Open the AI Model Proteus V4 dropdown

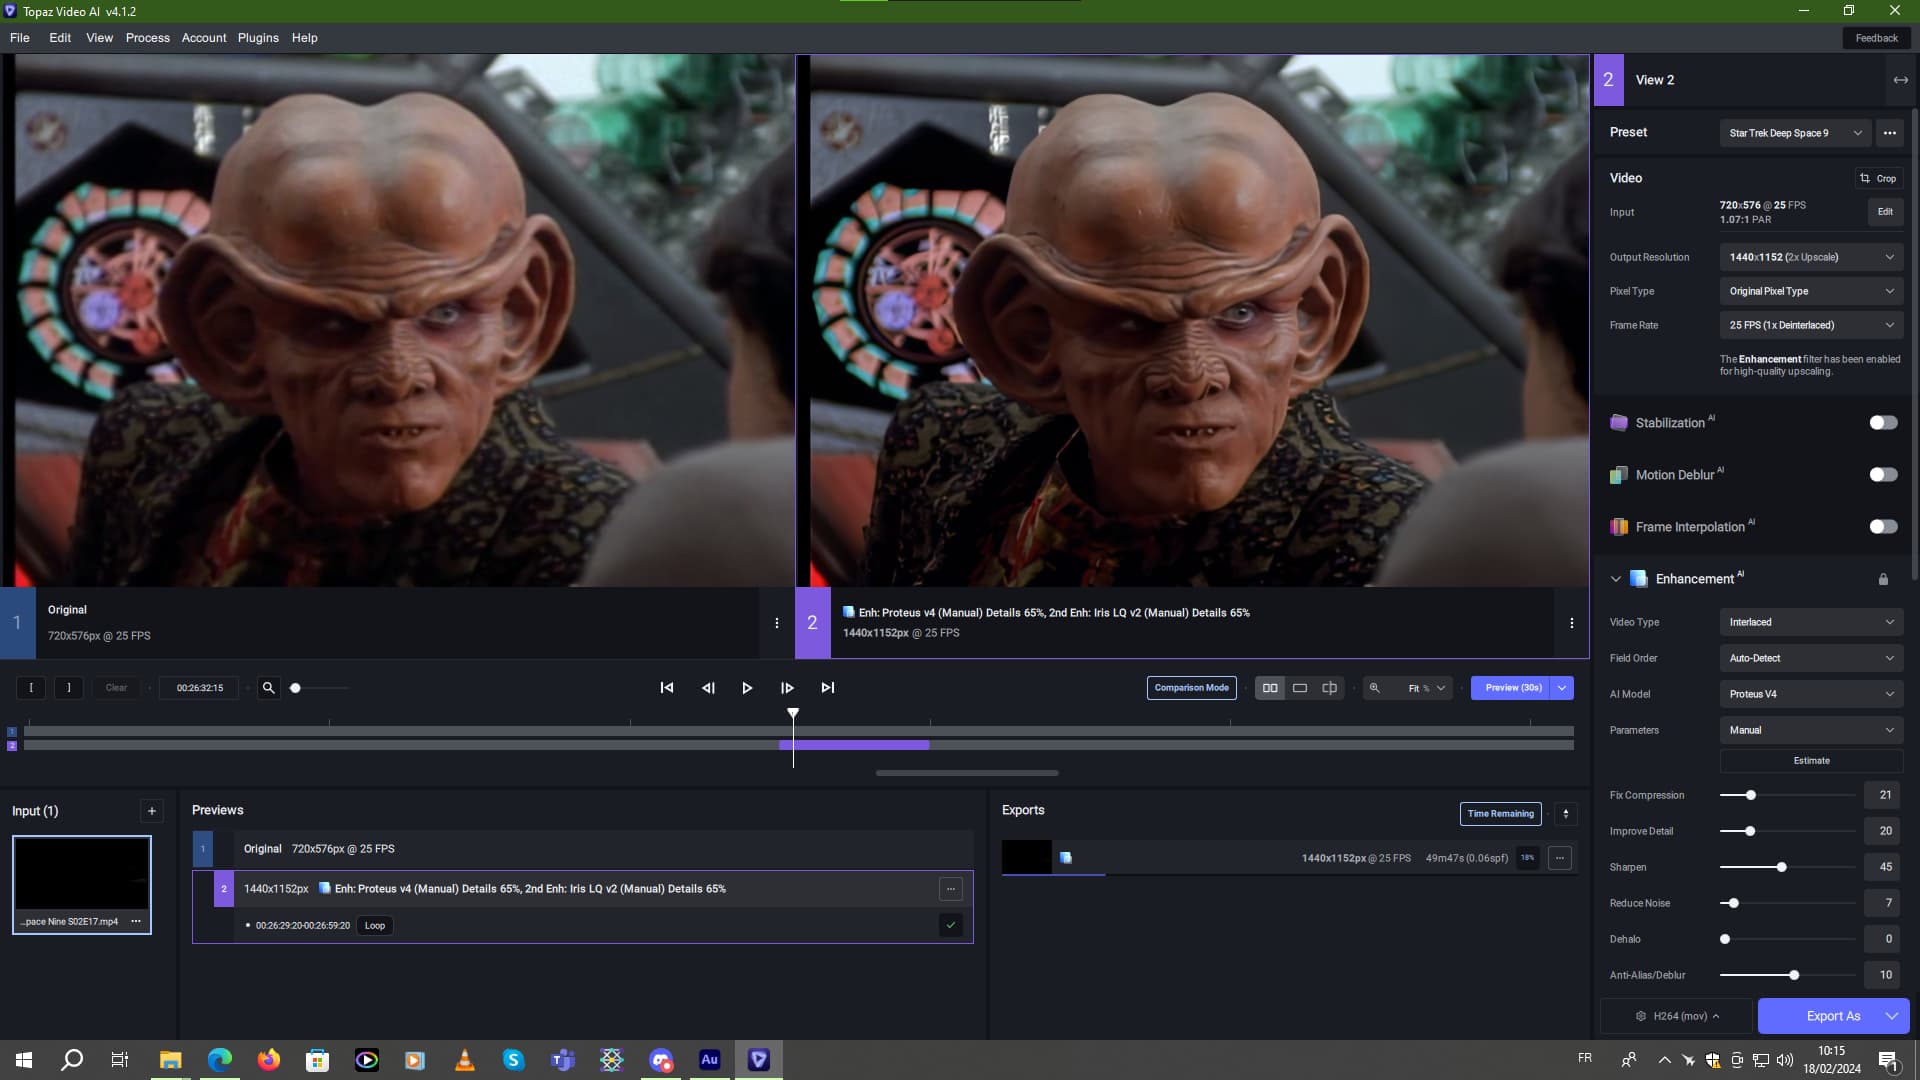click(x=1810, y=694)
